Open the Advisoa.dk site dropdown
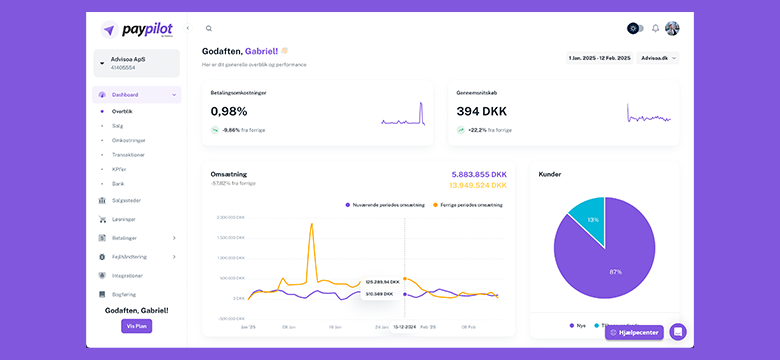The width and height of the screenshot is (780, 360). click(658, 58)
